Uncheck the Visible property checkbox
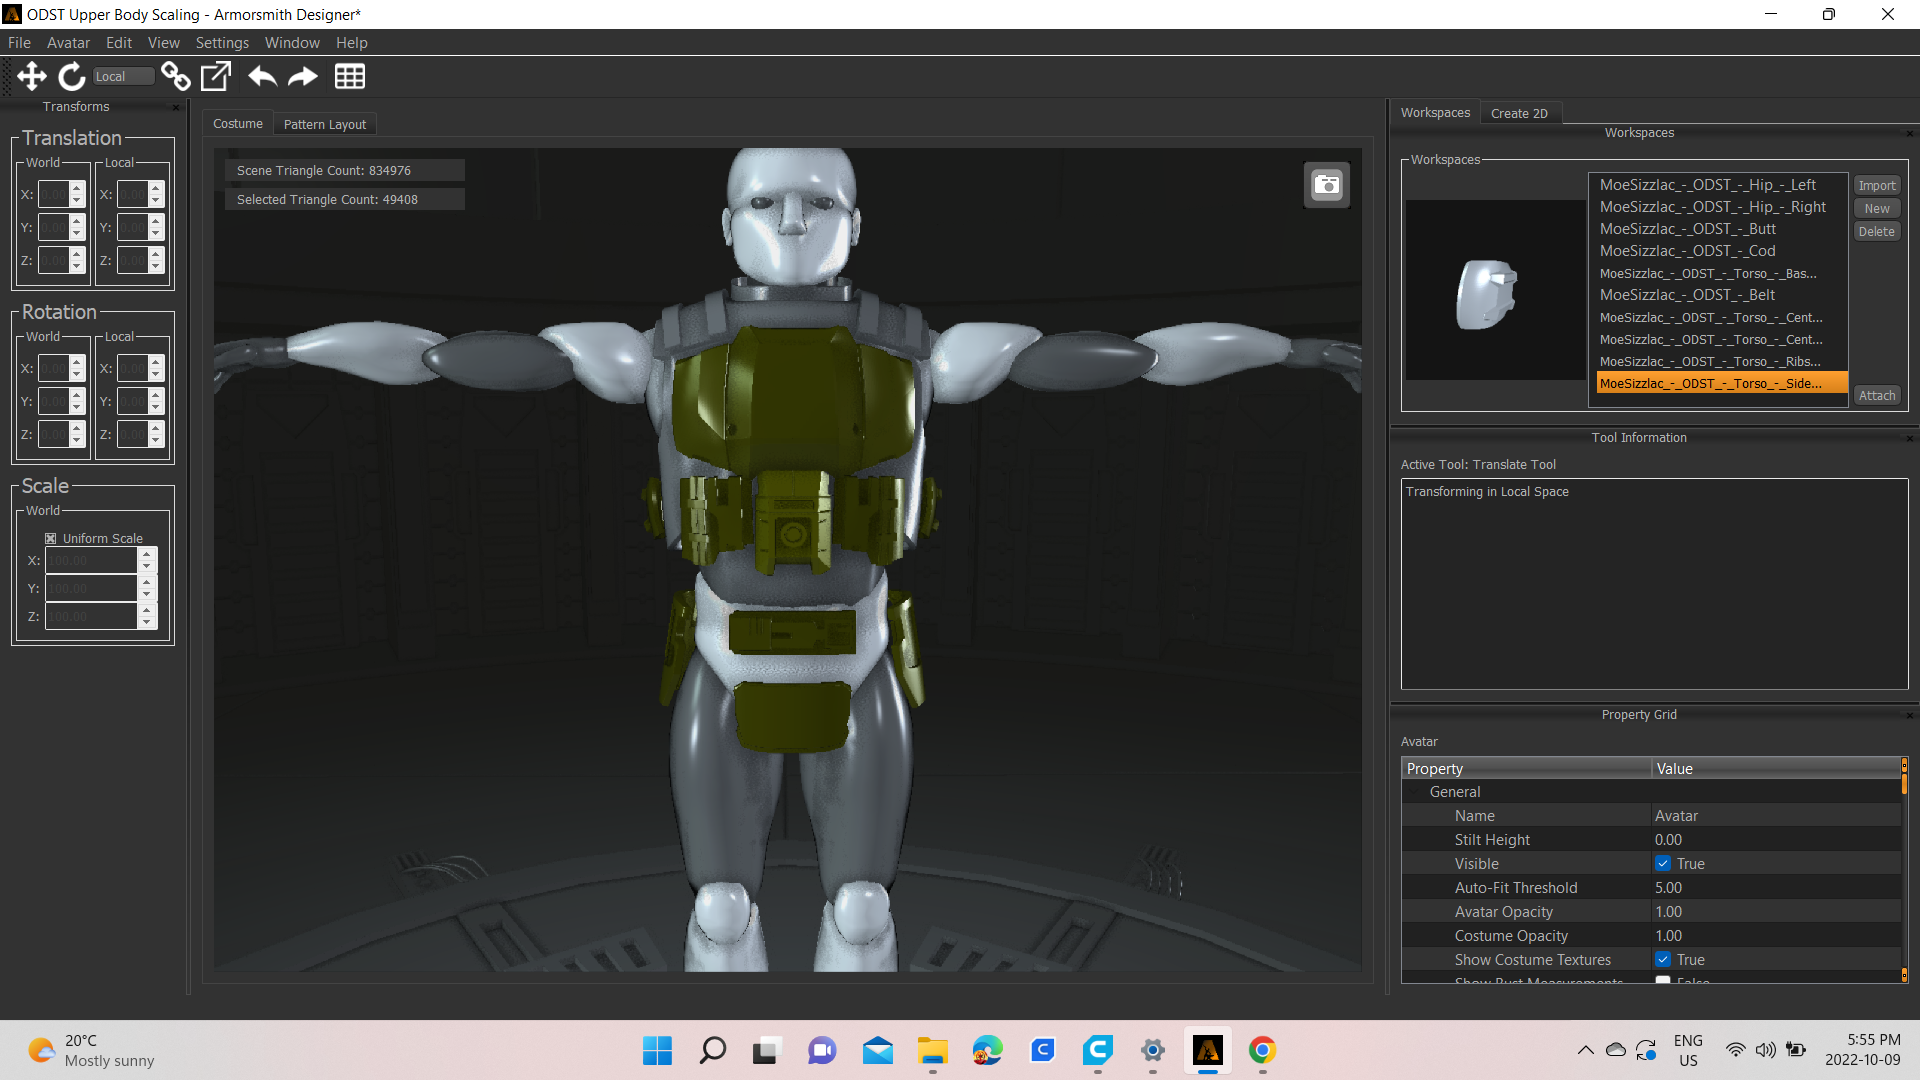Viewport: 1920px width, 1080px height. (x=1663, y=864)
